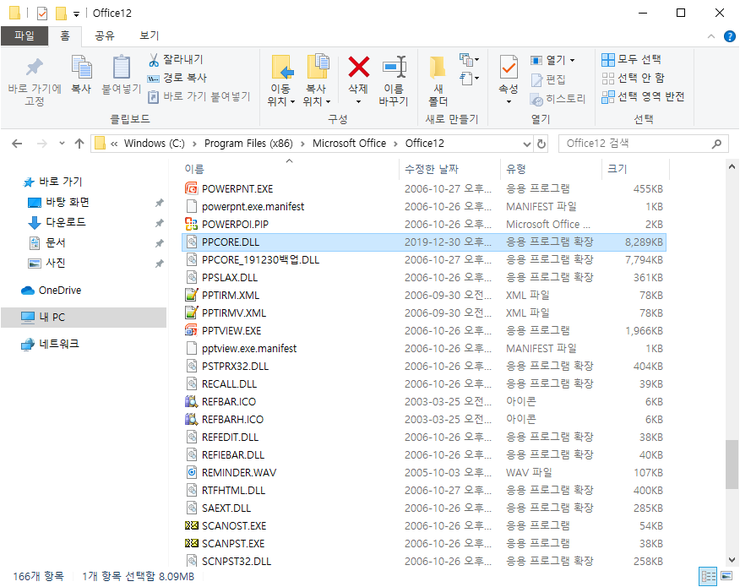Switch to the View (보기) ribbon tab
The height and width of the screenshot is (587, 740).
pos(149,36)
